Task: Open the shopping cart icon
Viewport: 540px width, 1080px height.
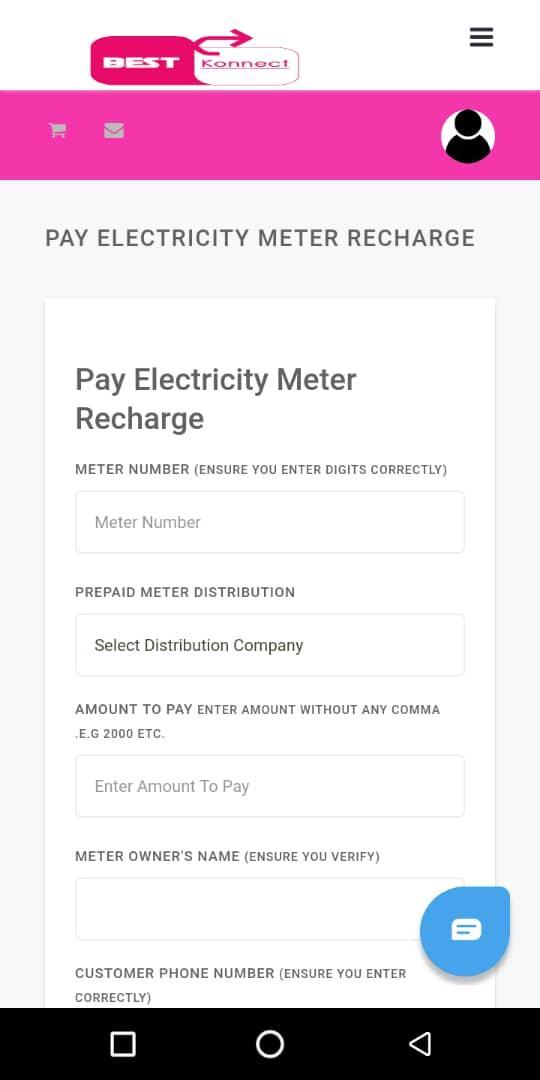Action: coord(57,130)
